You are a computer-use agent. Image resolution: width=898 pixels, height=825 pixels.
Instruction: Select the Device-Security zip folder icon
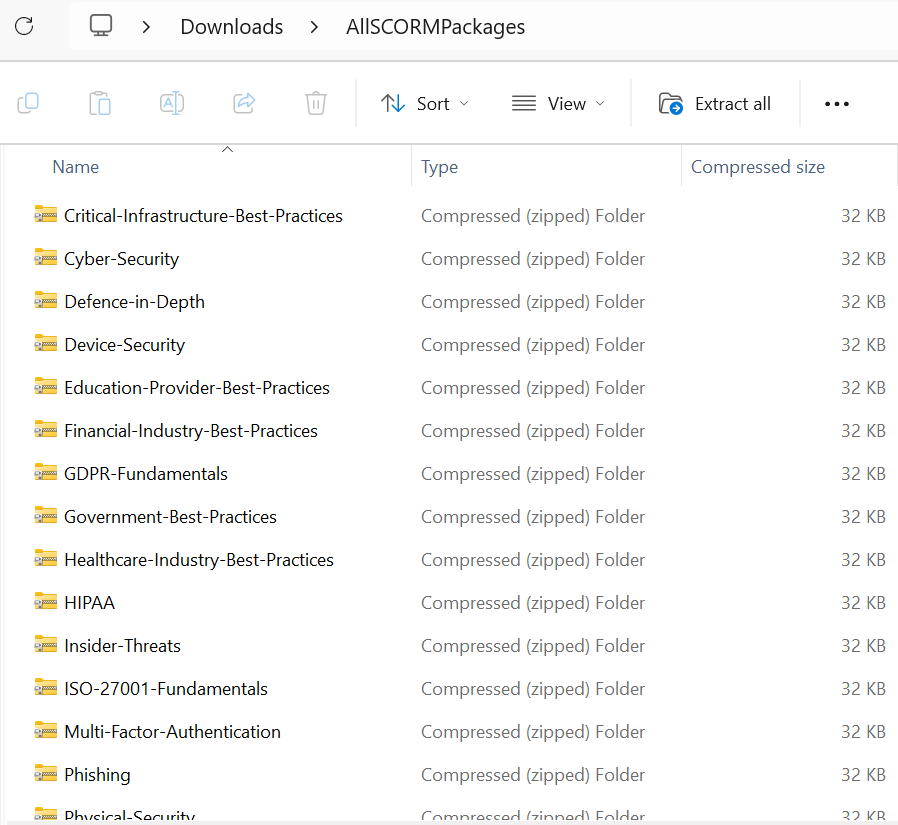46,344
